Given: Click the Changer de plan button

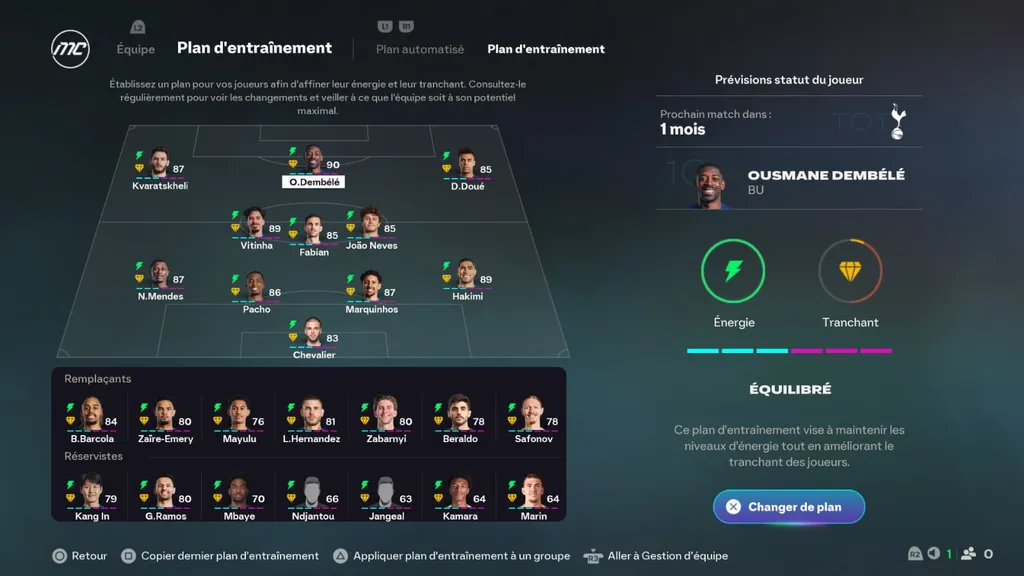Looking at the screenshot, I should point(789,507).
